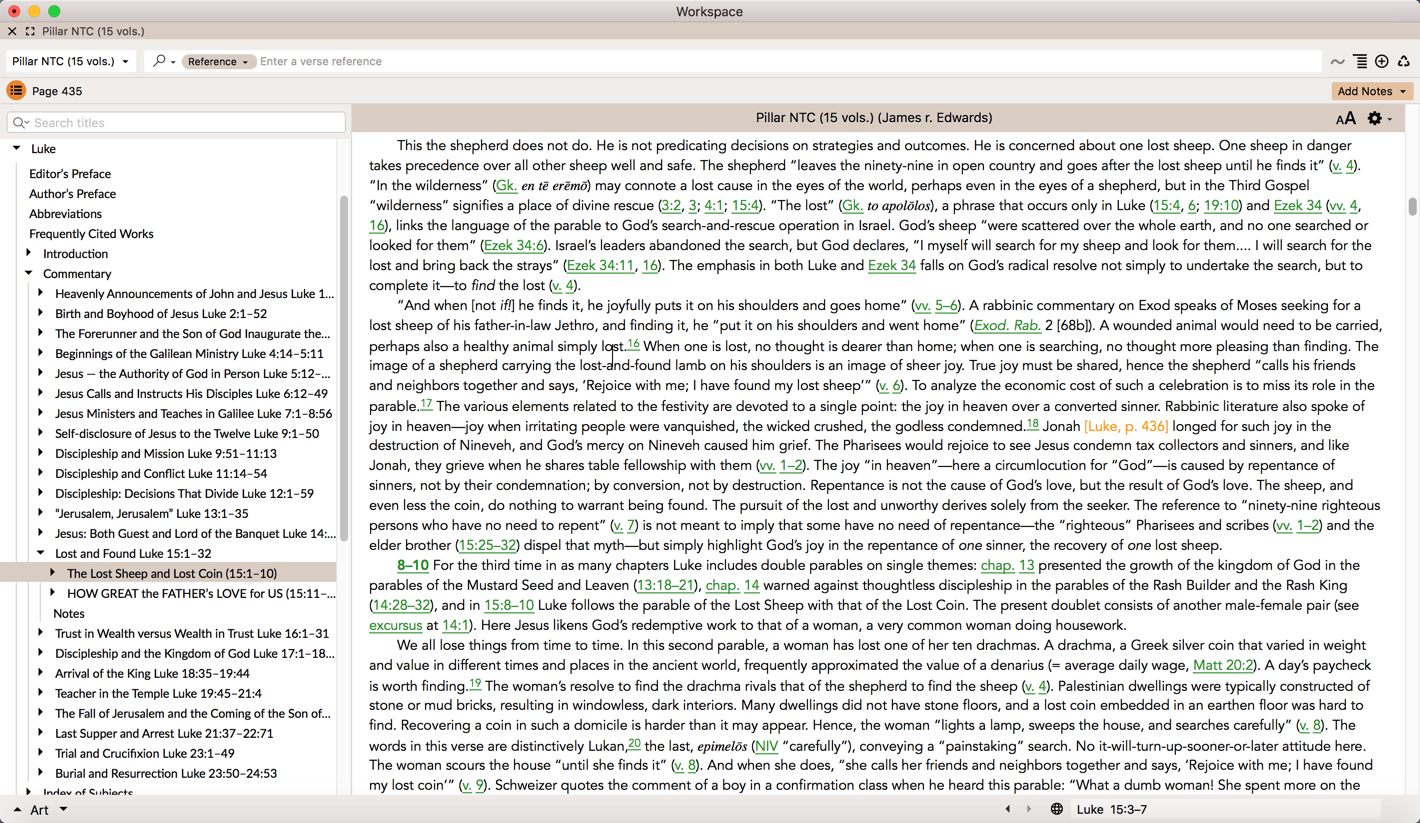Click the main text vertical scrollbar
The width and height of the screenshot is (1420, 823).
coord(1412,207)
